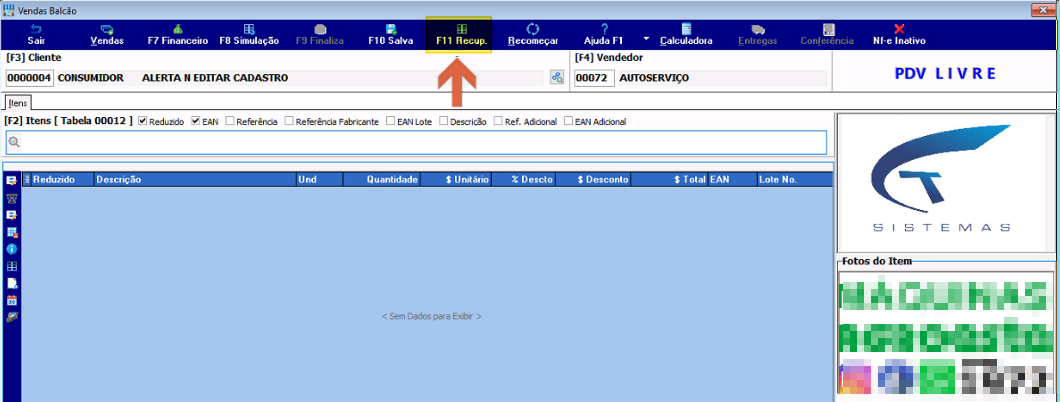Click the item search input field
The image size is (1060, 402).
coord(416,142)
